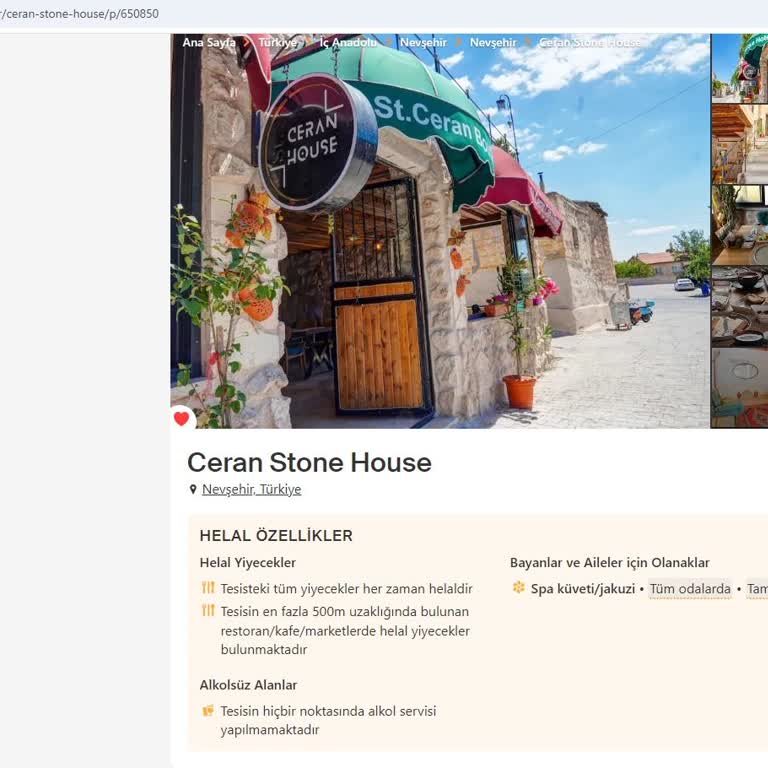Click the fork icon beside 'Tesisin en fazla 500m'
The width and height of the screenshot is (768, 768).
click(208, 610)
